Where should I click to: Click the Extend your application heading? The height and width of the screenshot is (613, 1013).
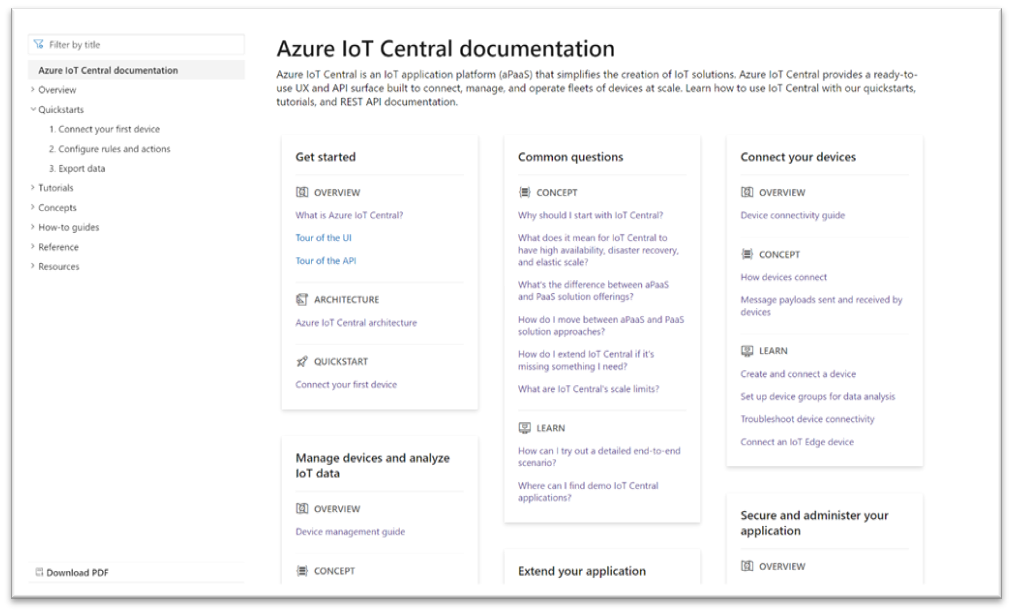click(x=582, y=571)
